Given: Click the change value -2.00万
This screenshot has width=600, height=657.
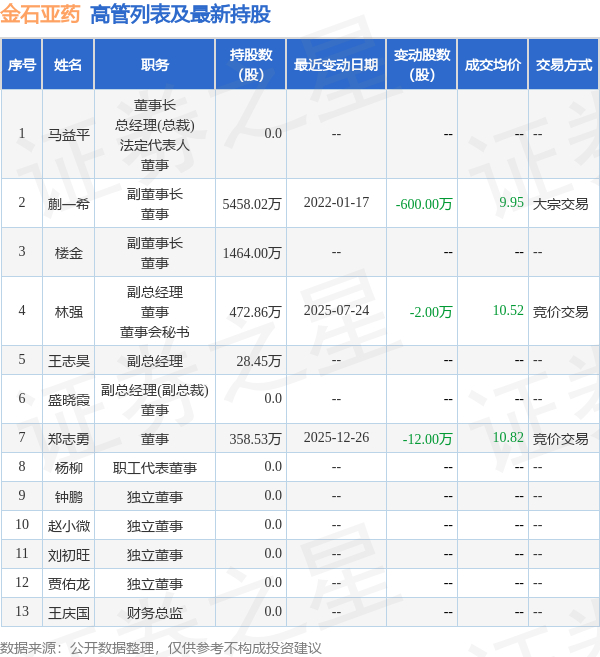Looking at the screenshot, I should point(431,312).
